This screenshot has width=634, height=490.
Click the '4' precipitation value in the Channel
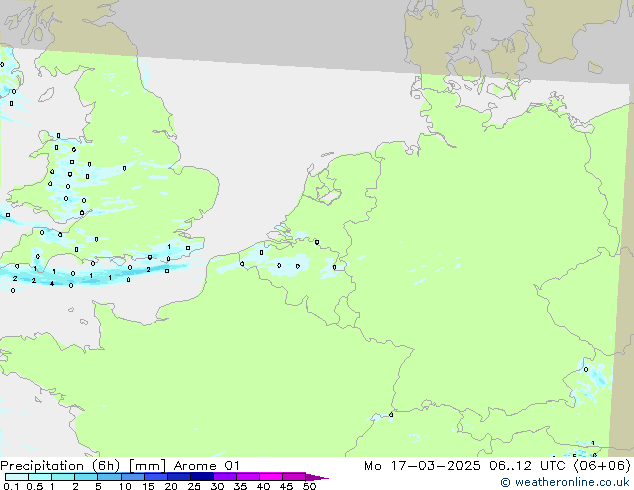click(x=52, y=284)
